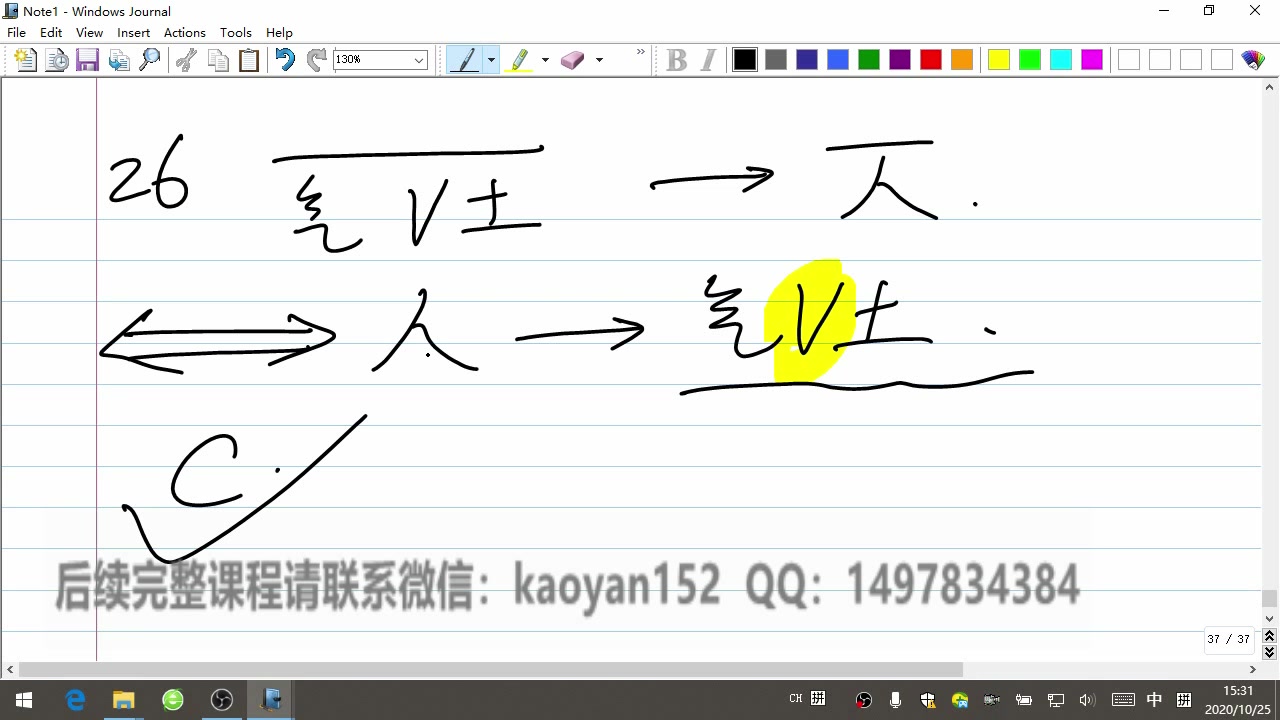Cut selection using the scissors icon

pyautogui.click(x=186, y=60)
